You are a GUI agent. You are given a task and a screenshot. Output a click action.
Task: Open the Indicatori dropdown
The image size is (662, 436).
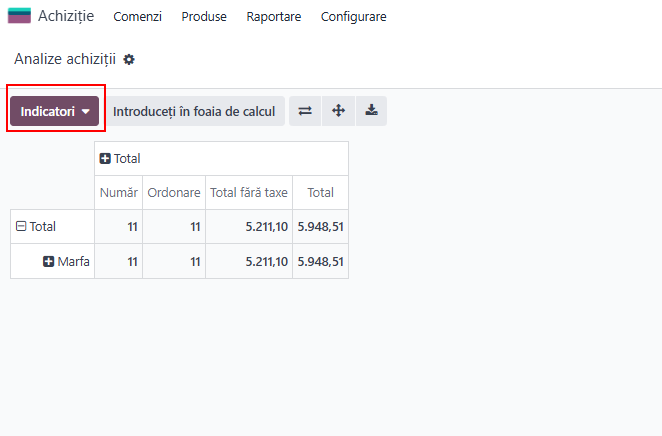[x=54, y=111]
